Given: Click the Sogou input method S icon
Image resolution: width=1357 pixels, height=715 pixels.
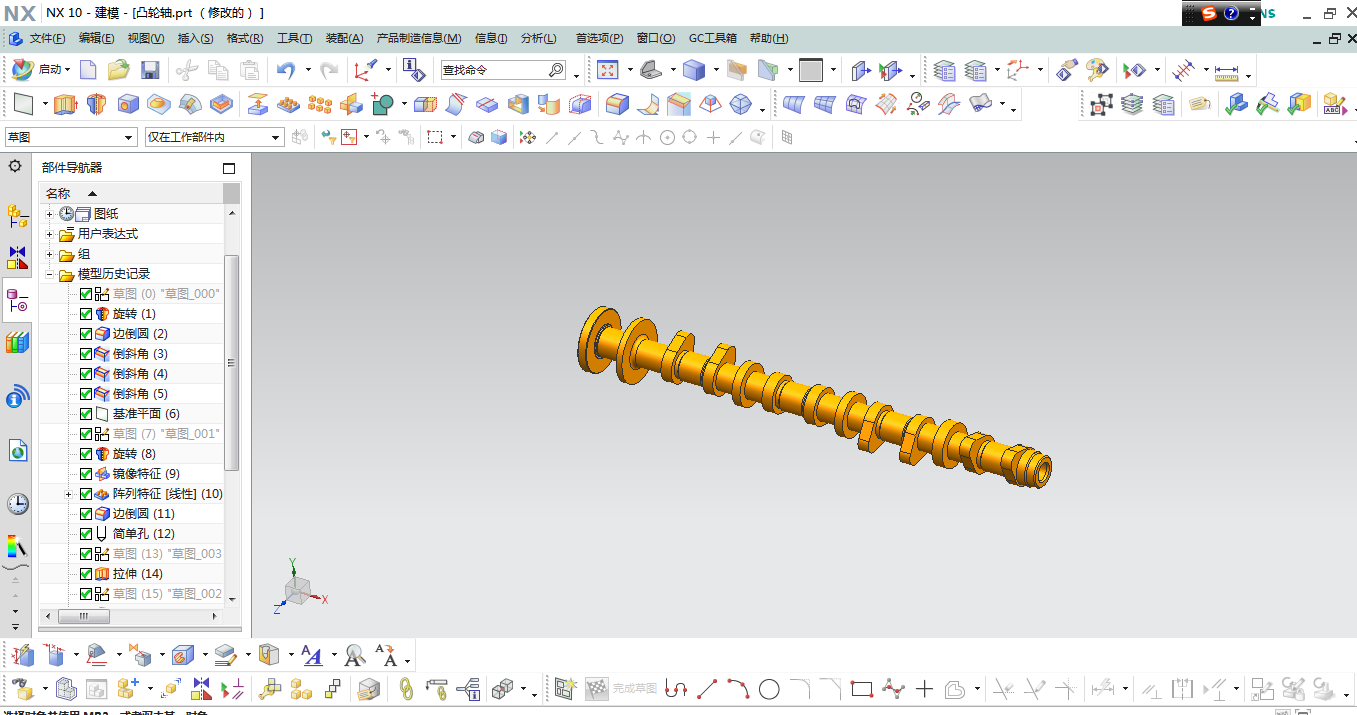Looking at the screenshot, I should (1210, 13).
